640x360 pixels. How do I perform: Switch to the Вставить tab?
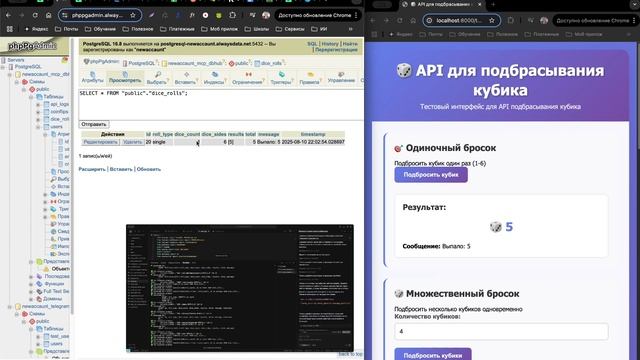(x=186, y=77)
